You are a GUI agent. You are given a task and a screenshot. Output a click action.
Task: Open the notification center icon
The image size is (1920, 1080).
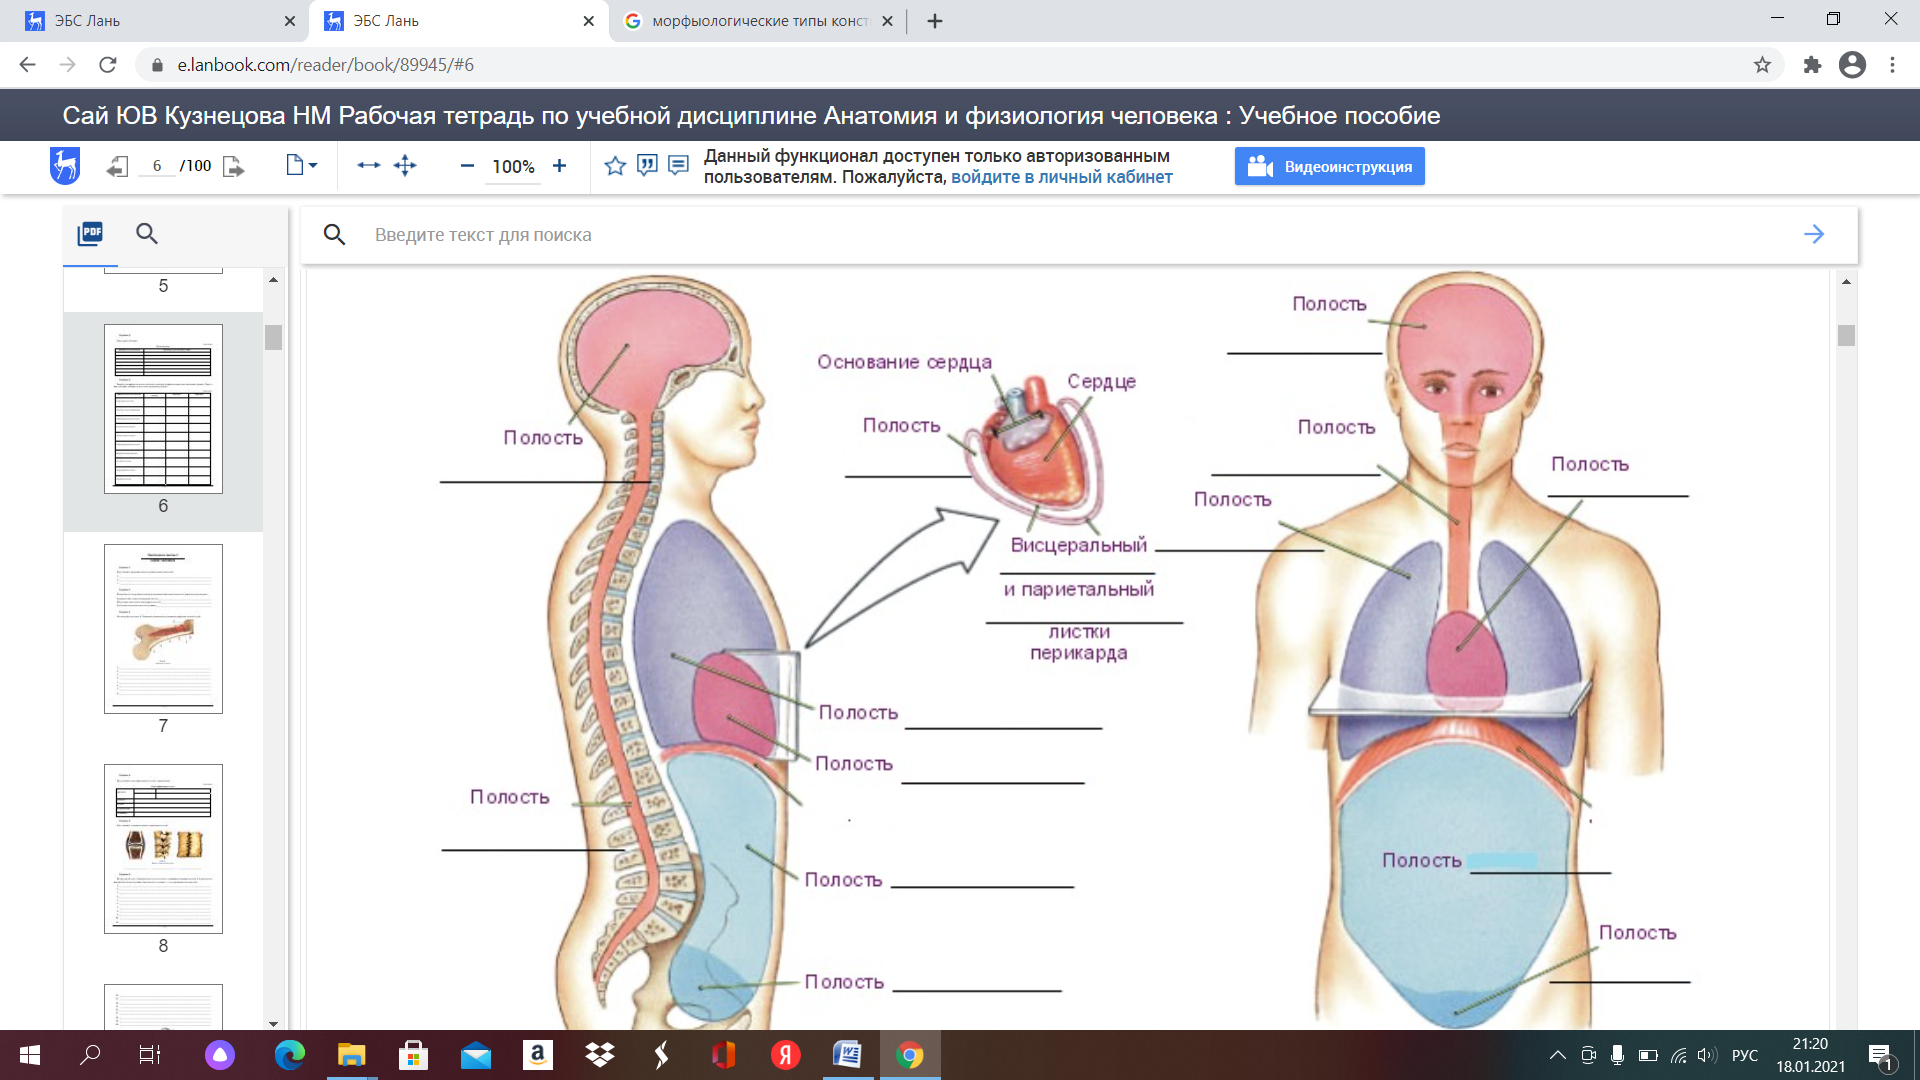tap(1880, 1056)
